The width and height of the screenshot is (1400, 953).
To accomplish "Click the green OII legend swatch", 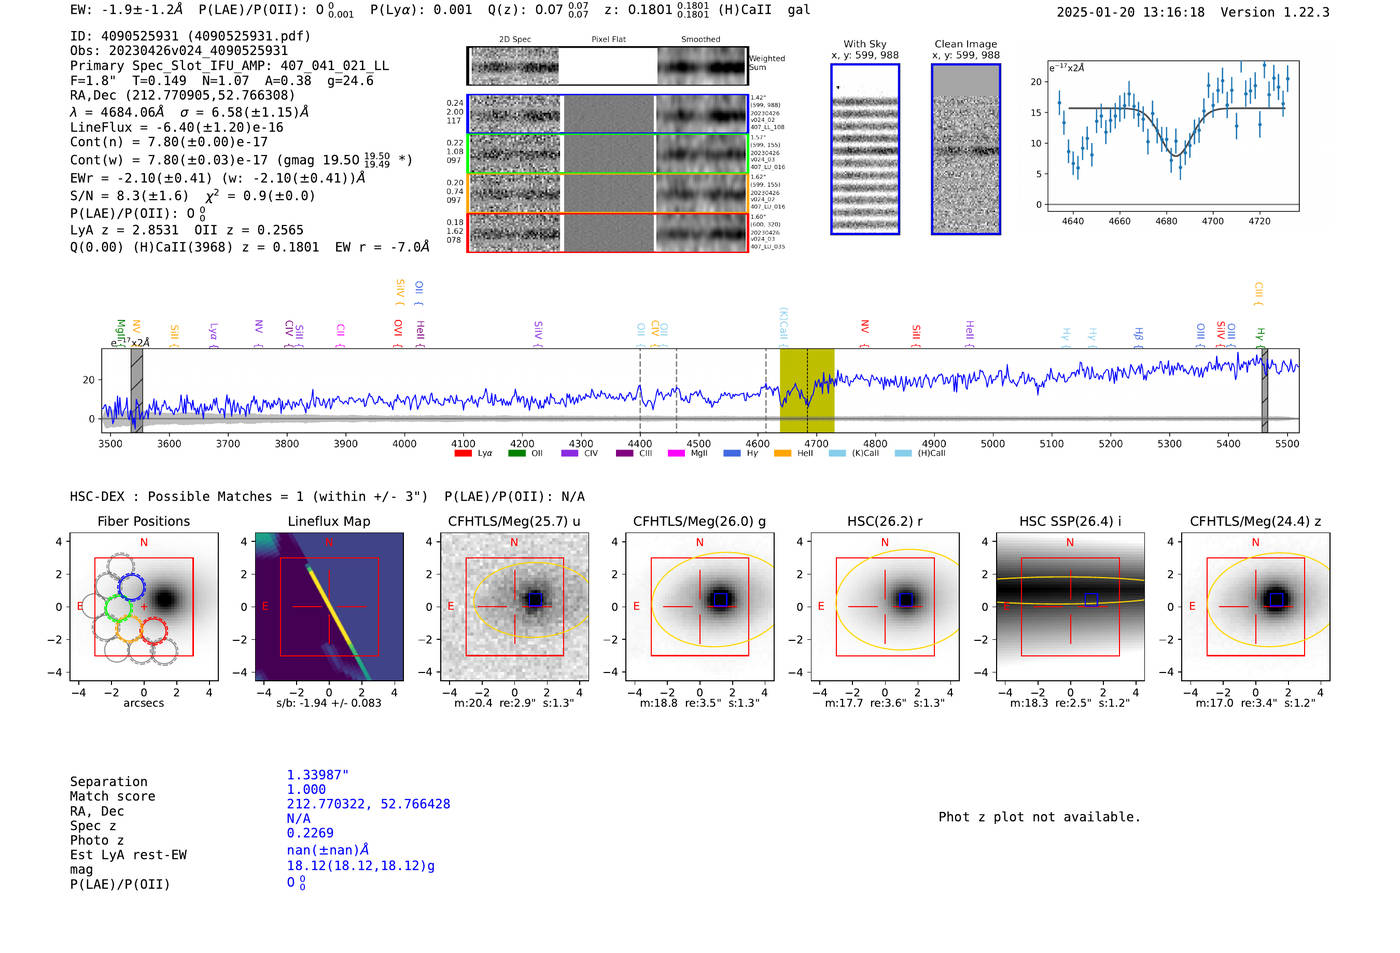I will pyautogui.click(x=516, y=453).
